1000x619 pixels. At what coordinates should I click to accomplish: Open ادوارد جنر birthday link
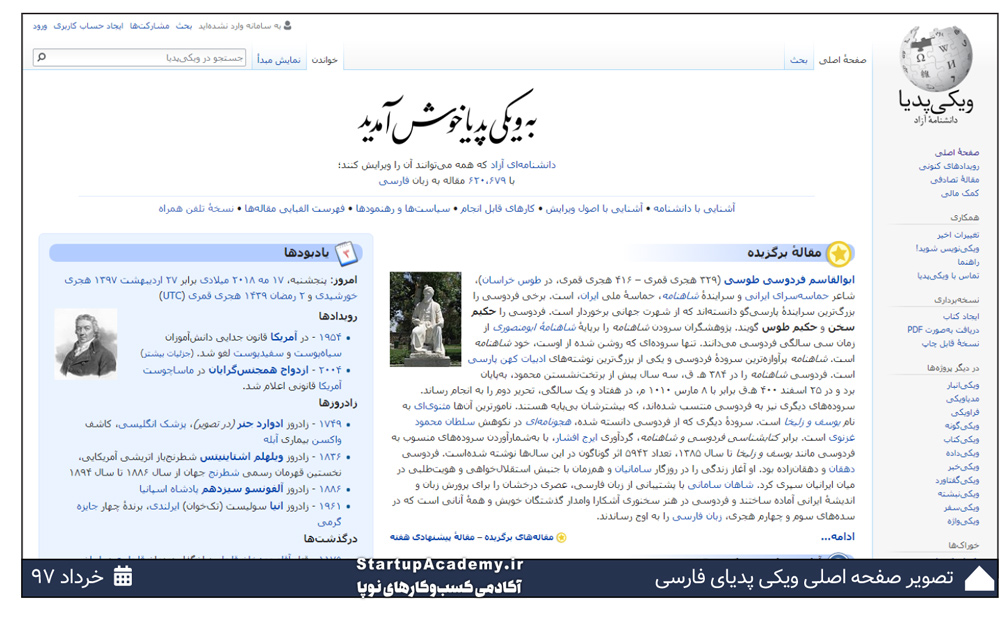[x=260, y=424]
